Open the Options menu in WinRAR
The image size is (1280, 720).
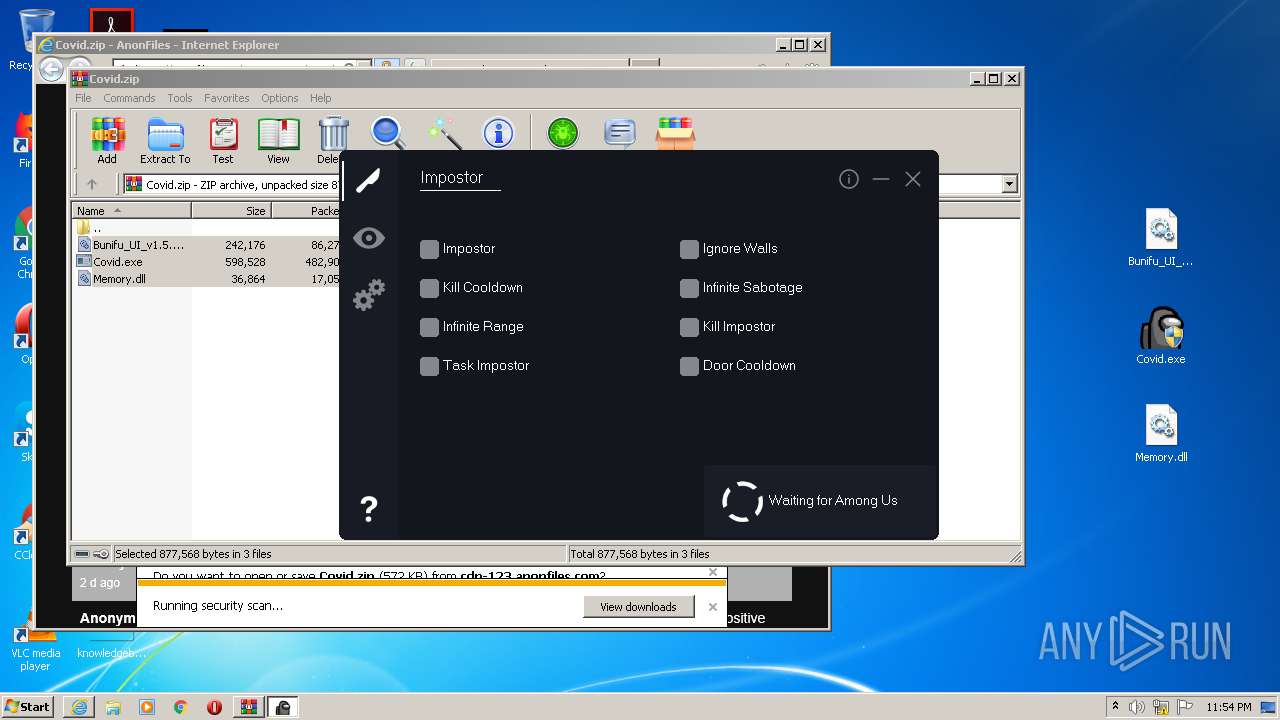click(280, 98)
